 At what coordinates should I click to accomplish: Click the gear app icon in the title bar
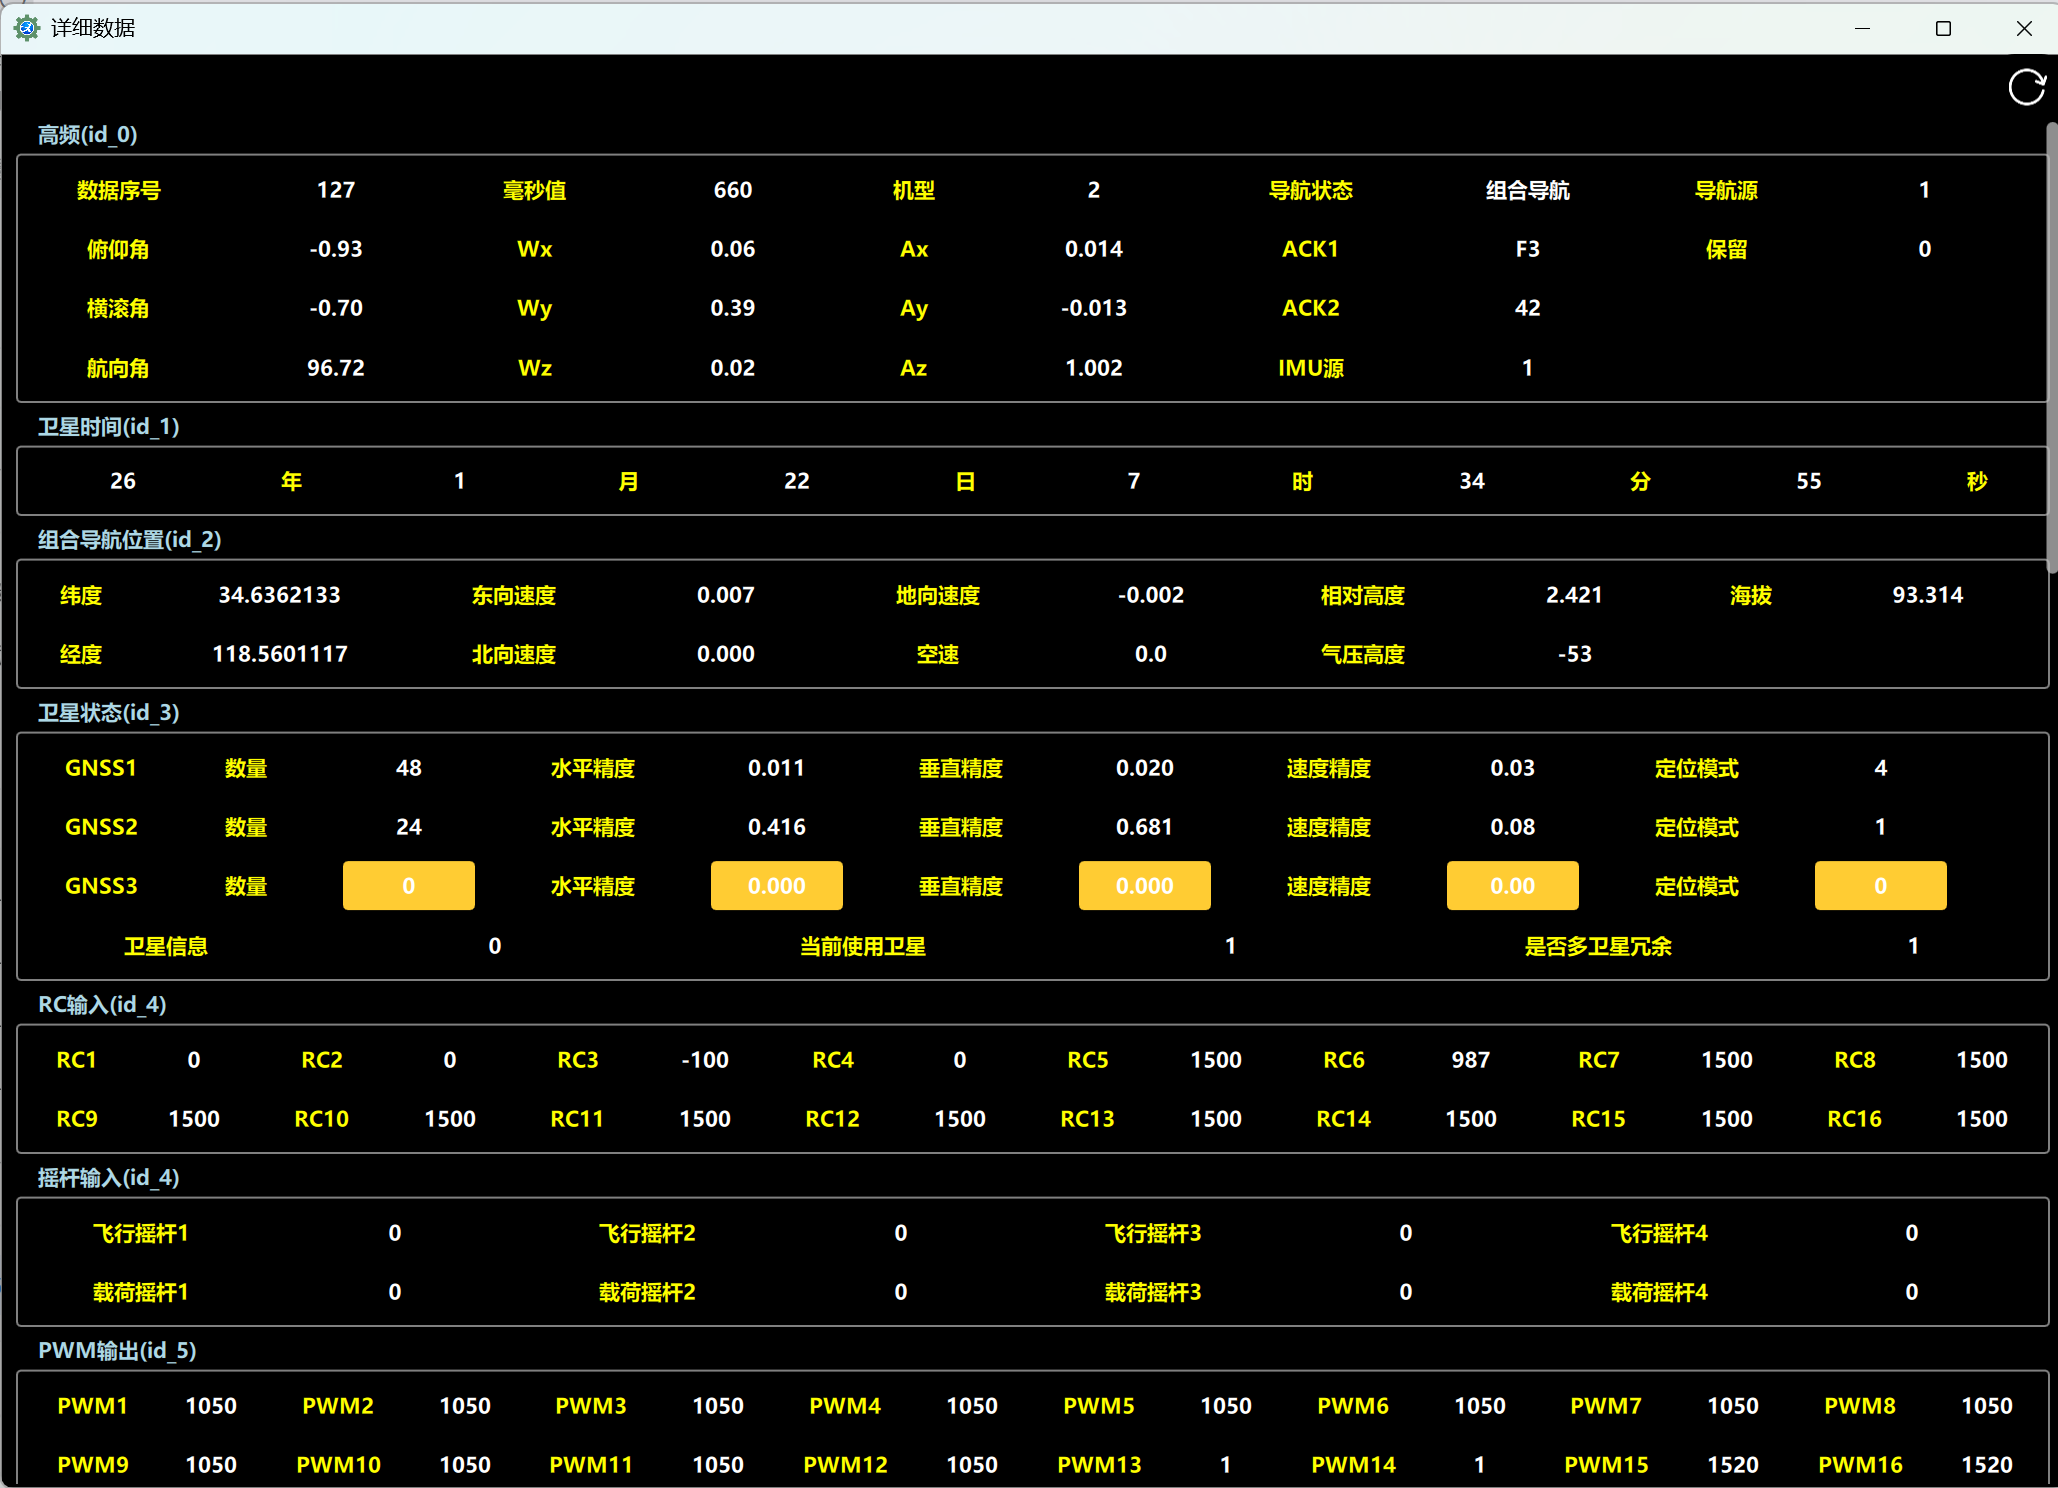pyautogui.click(x=27, y=28)
